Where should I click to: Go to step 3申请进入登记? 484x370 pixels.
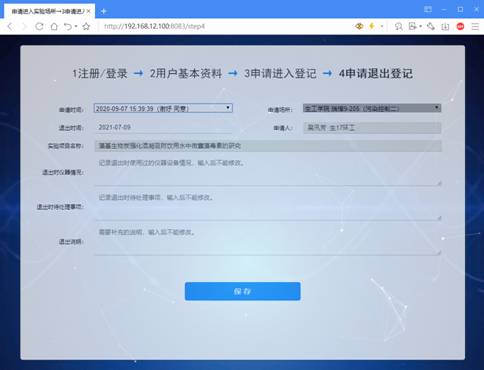(280, 73)
